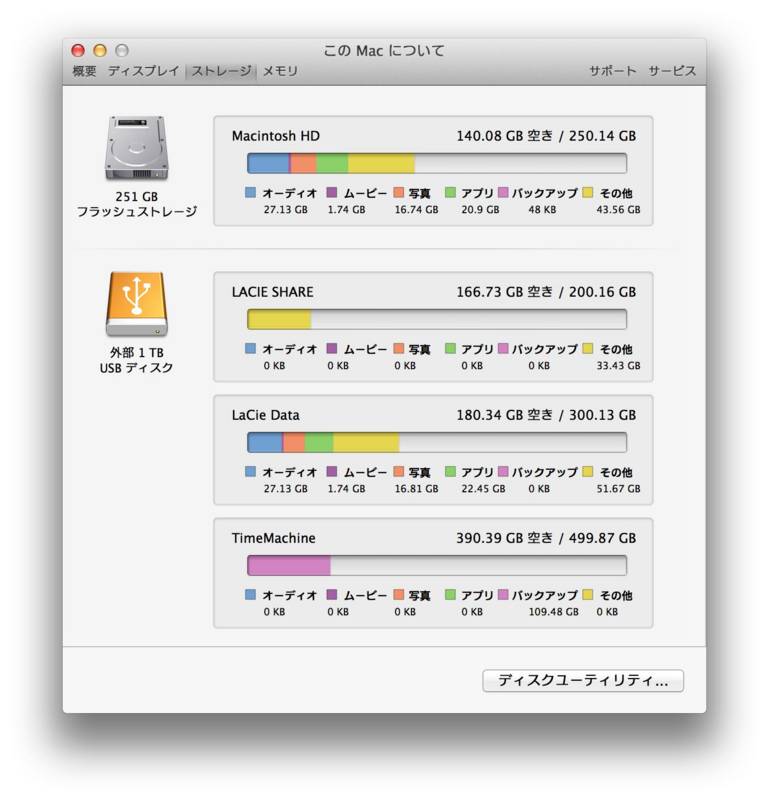Click the TimeMachine storage usage bar
This screenshot has width=769, height=800.
(x=437, y=565)
